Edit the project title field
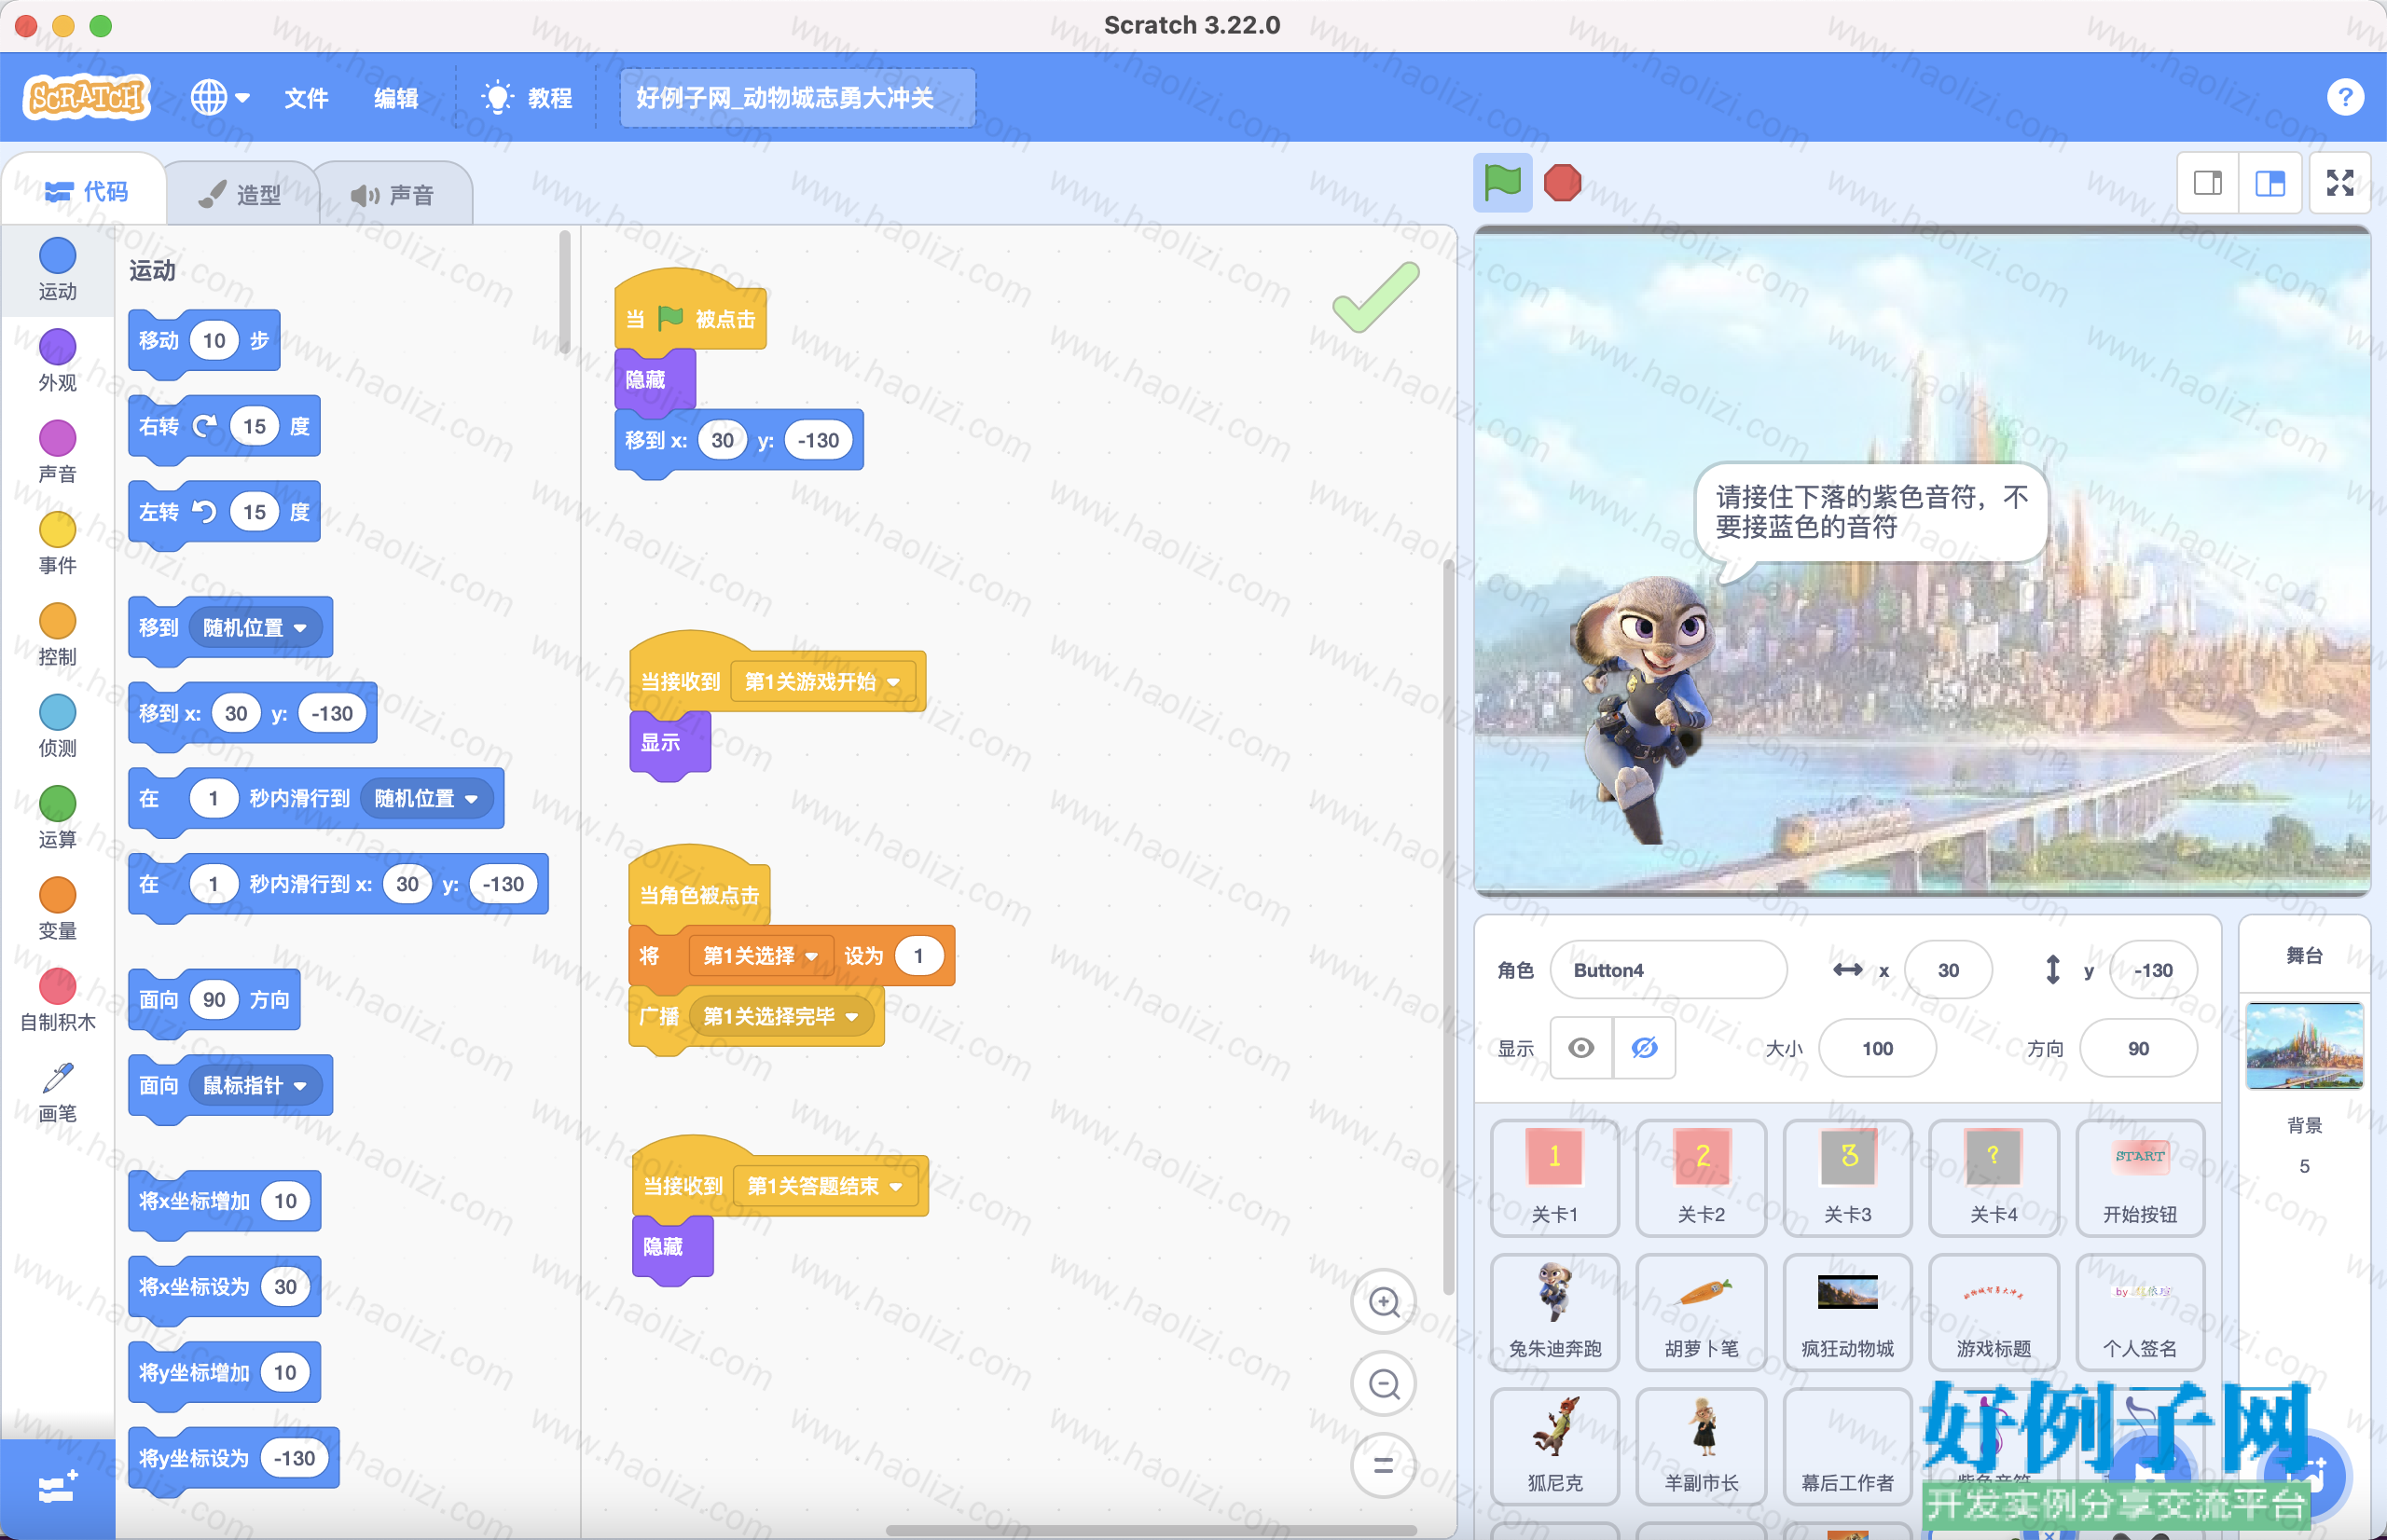Viewport: 2387px width, 1540px height. coord(797,98)
